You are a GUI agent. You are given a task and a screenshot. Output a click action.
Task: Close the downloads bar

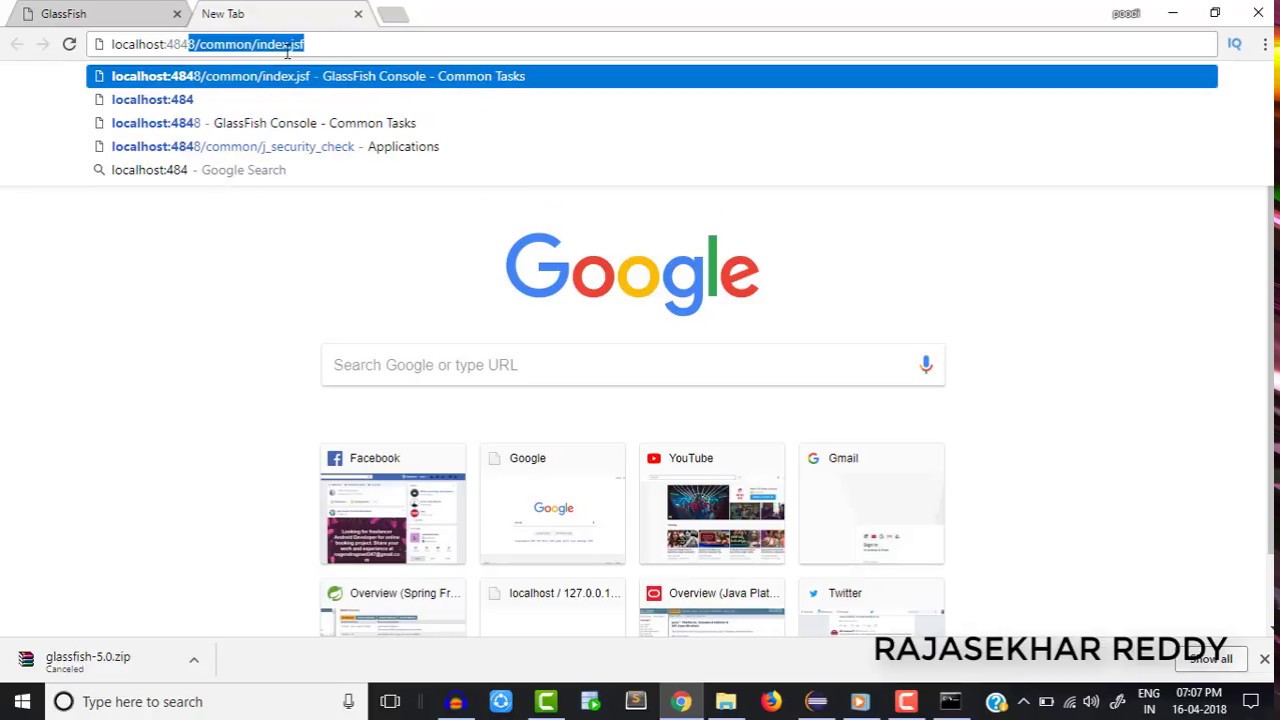(1264, 660)
